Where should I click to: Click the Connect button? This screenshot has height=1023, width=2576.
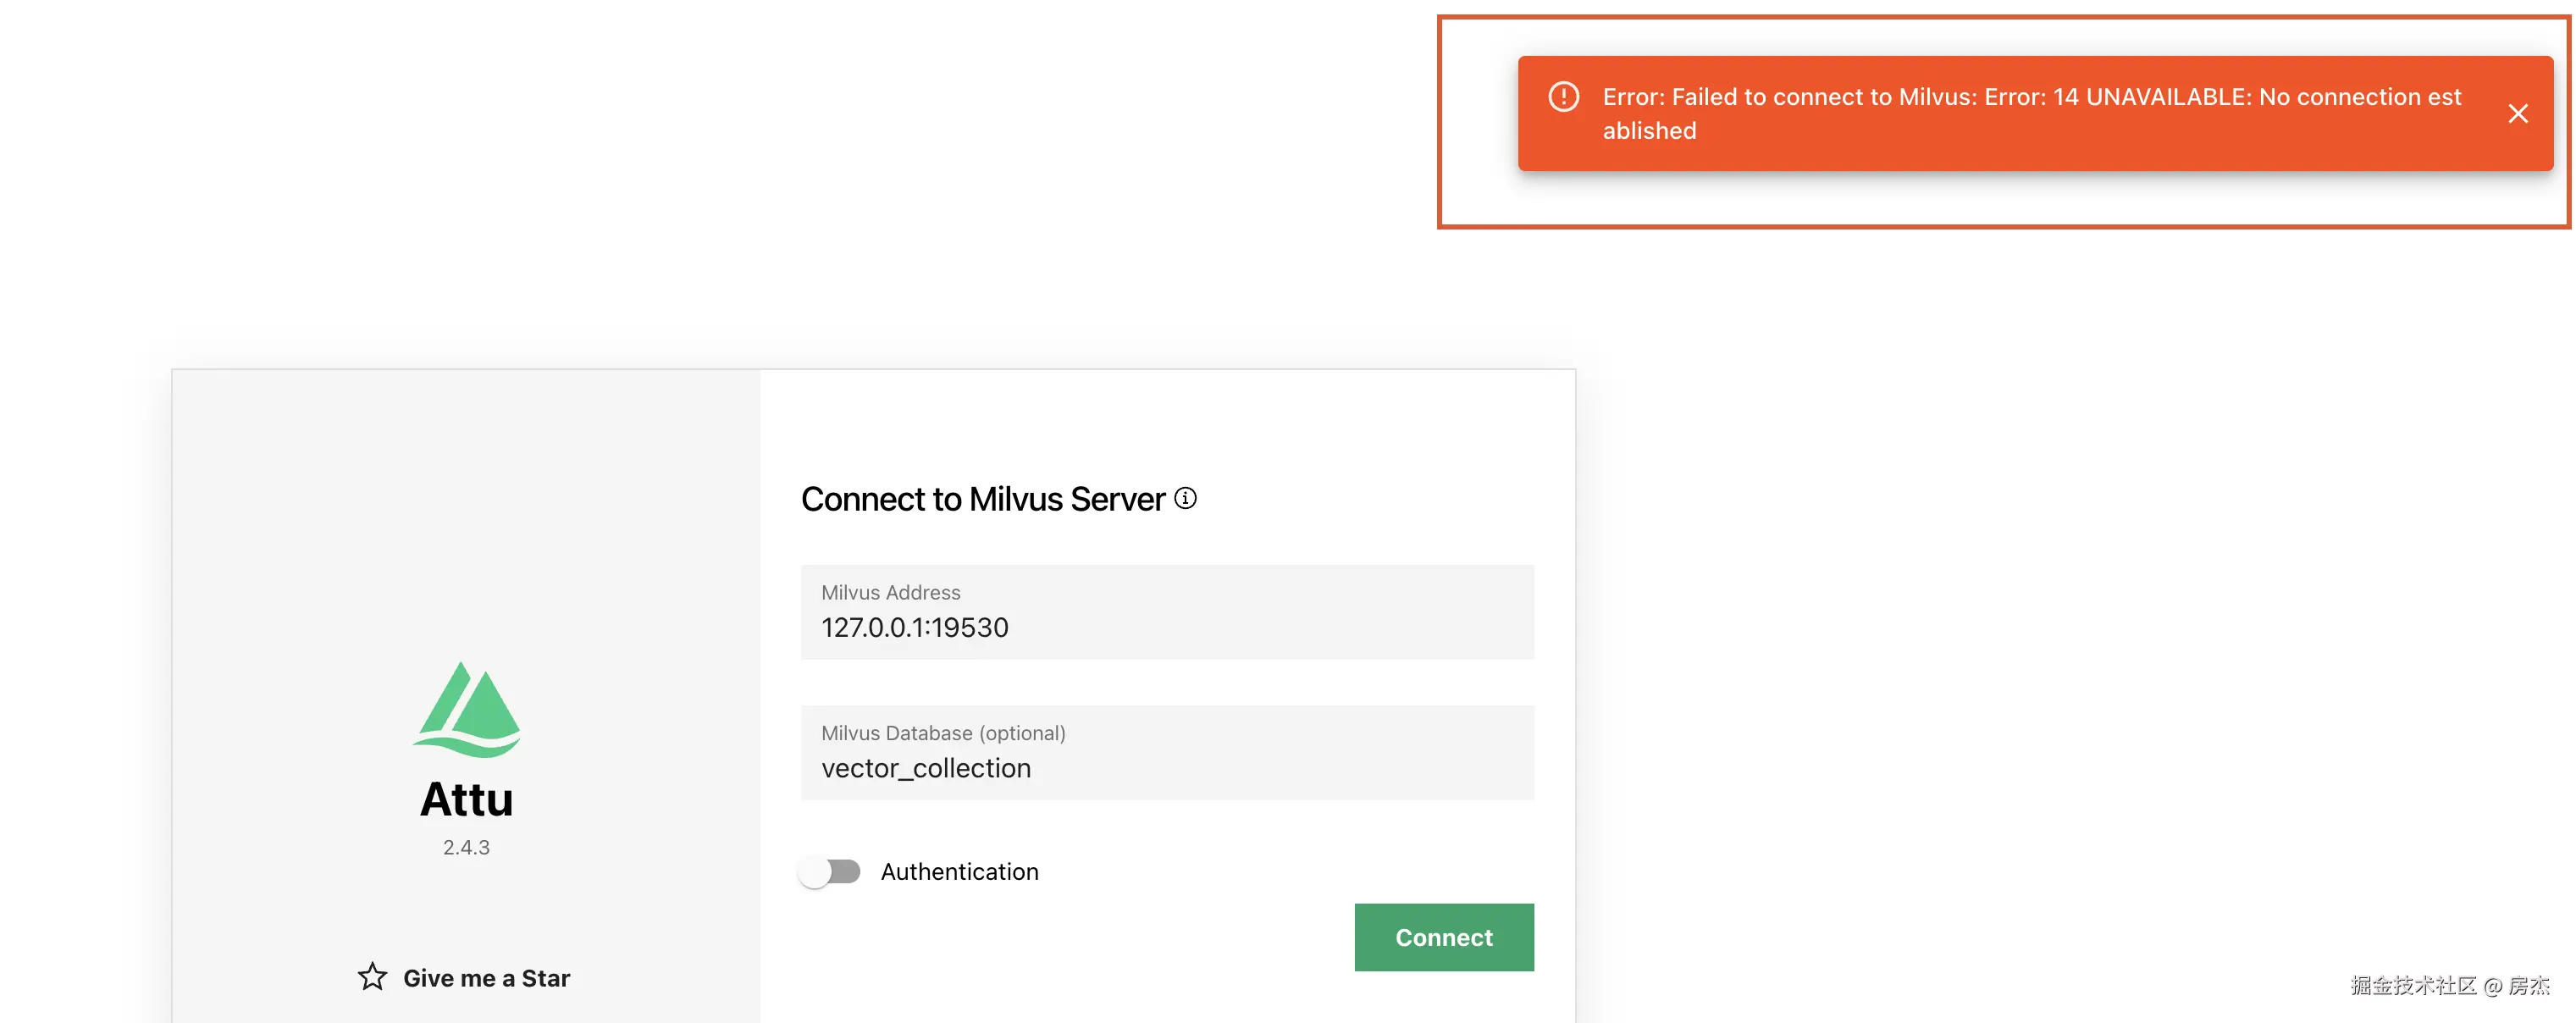(x=1443, y=937)
